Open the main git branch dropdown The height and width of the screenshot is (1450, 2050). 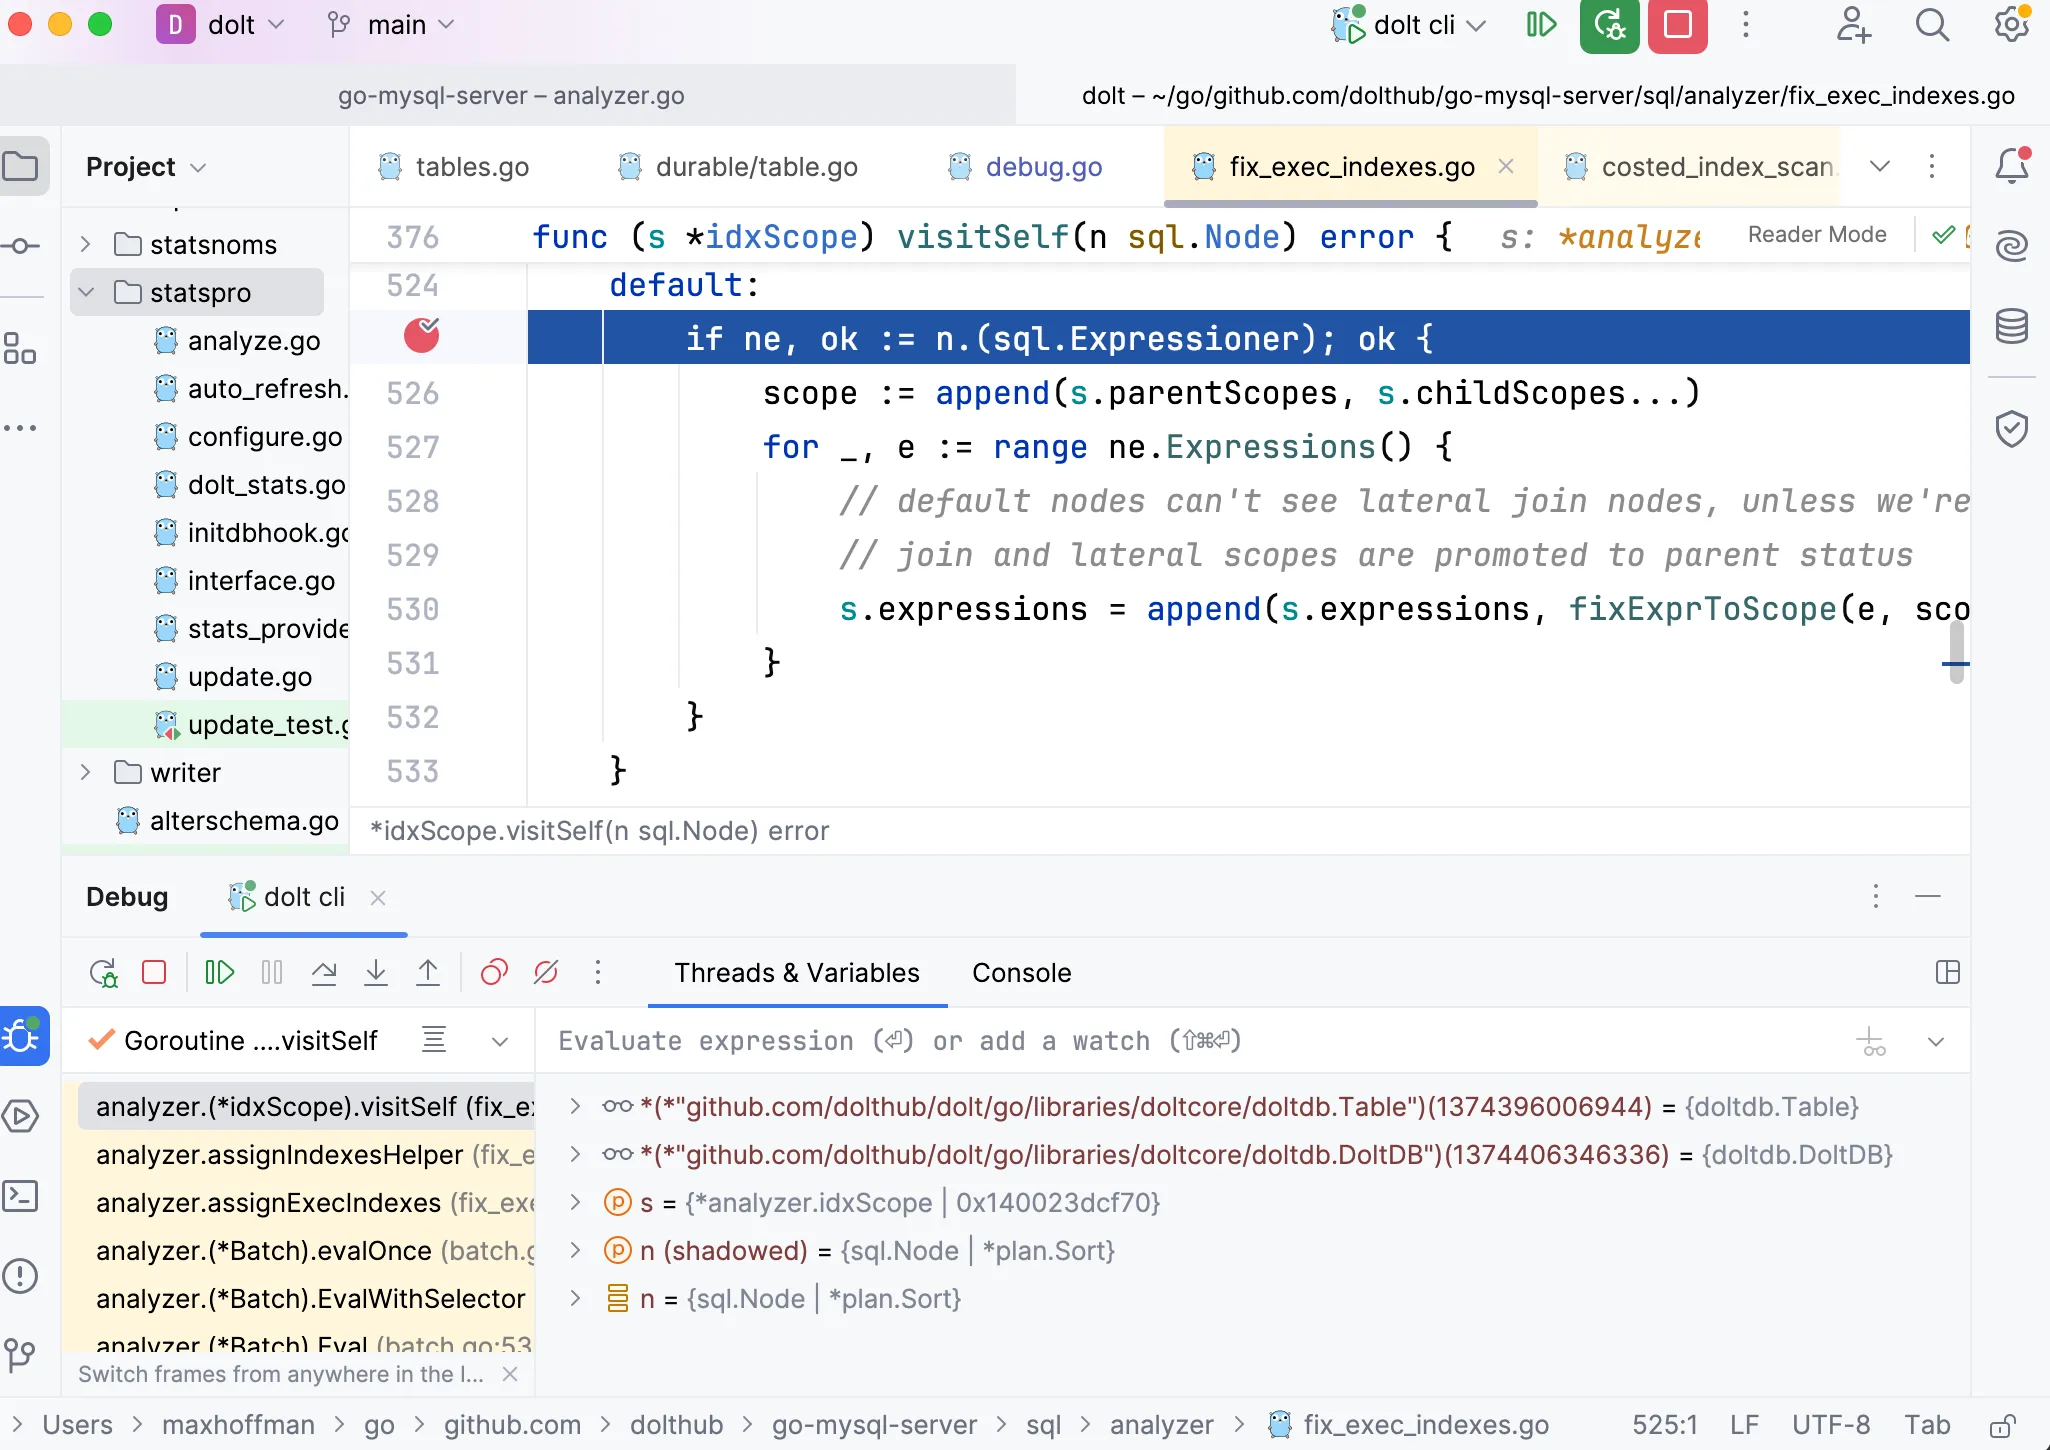[x=392, y=25]
